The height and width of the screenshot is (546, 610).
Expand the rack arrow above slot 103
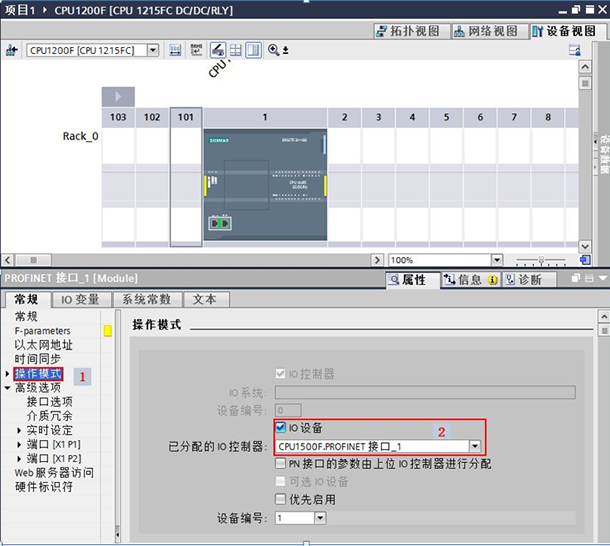coord(118,97)
